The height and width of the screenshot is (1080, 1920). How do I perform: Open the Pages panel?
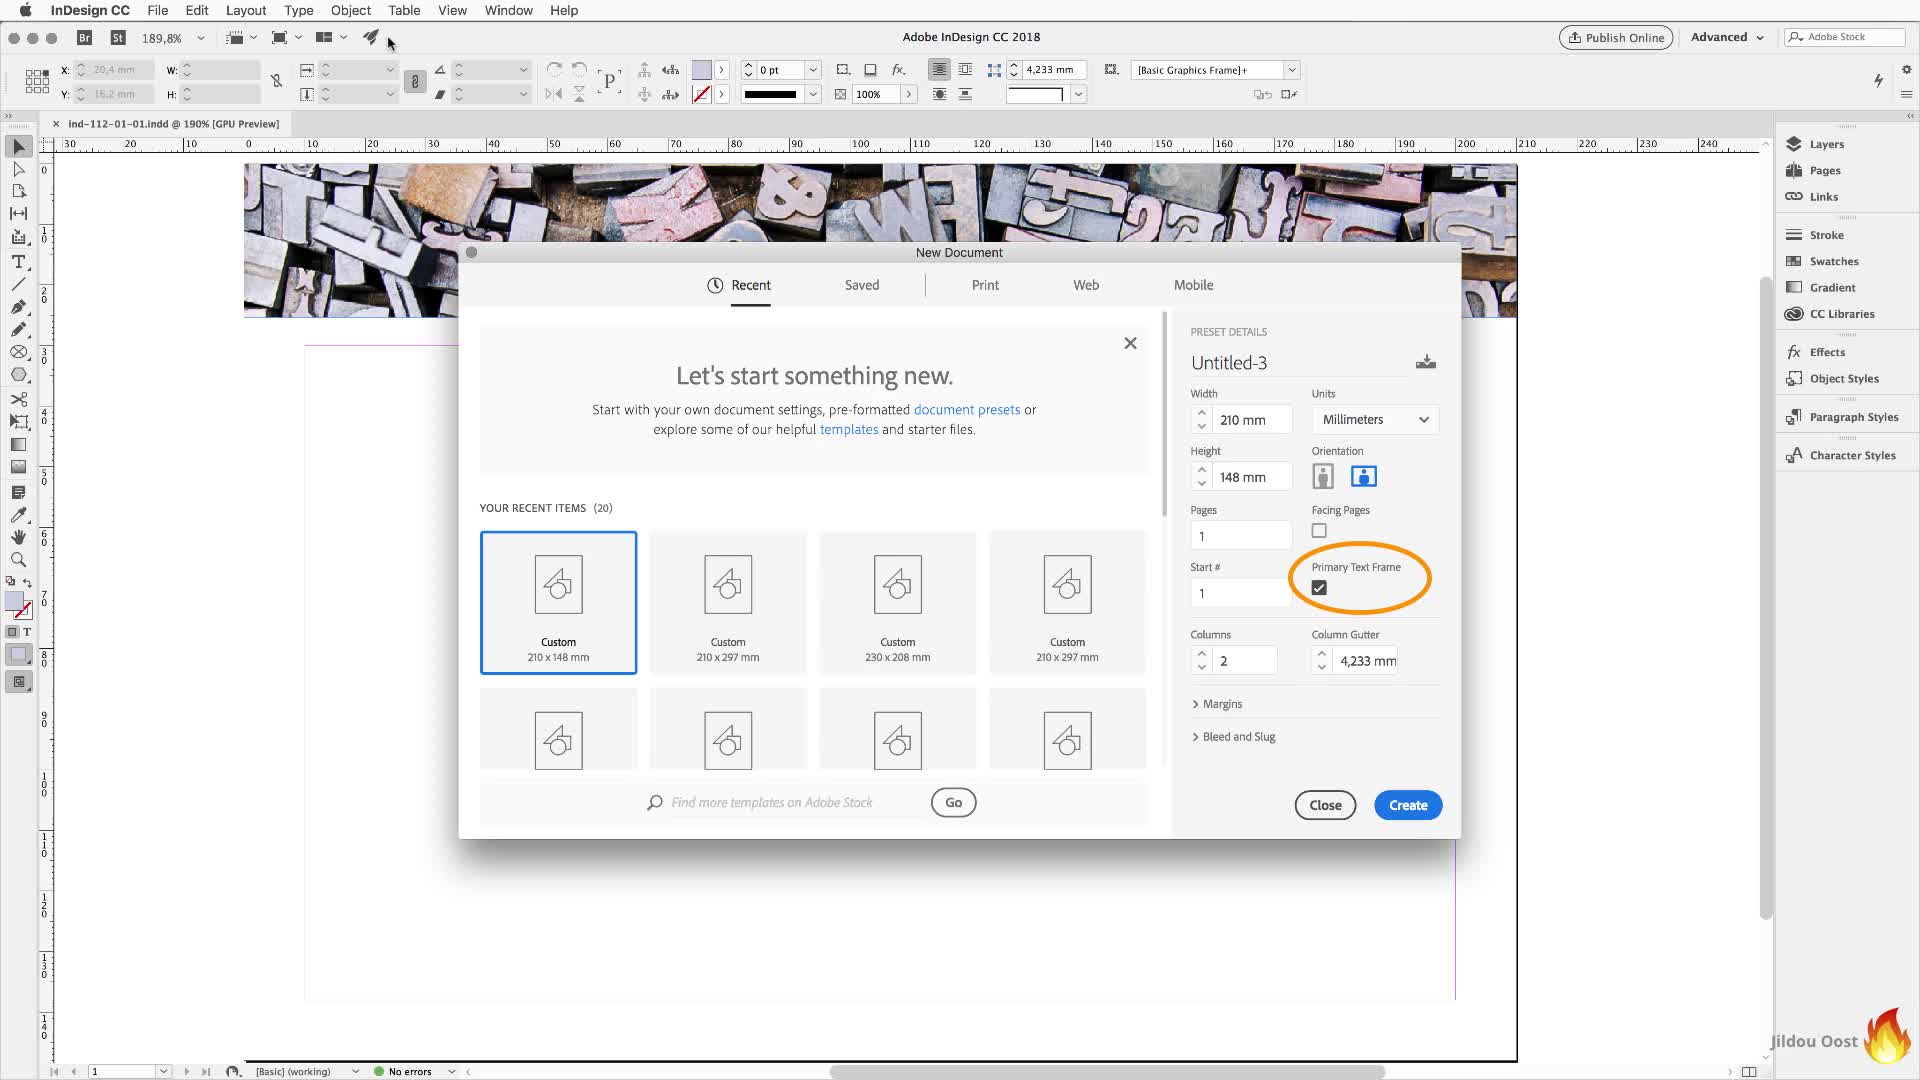point(1813,170)
